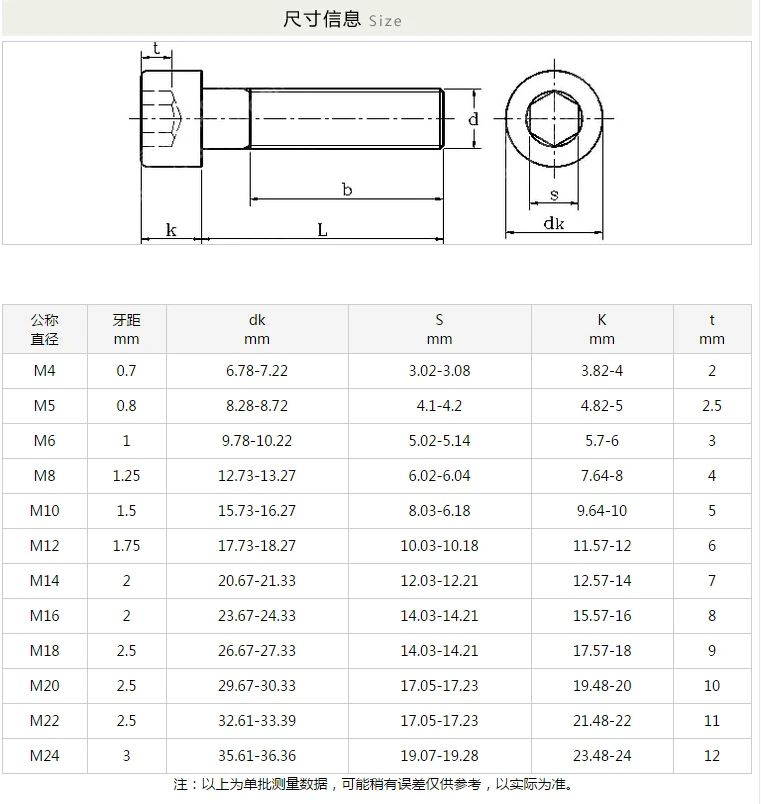Click the bolt side-view diagram
The image size is (761, 804).
coord(305,142)
